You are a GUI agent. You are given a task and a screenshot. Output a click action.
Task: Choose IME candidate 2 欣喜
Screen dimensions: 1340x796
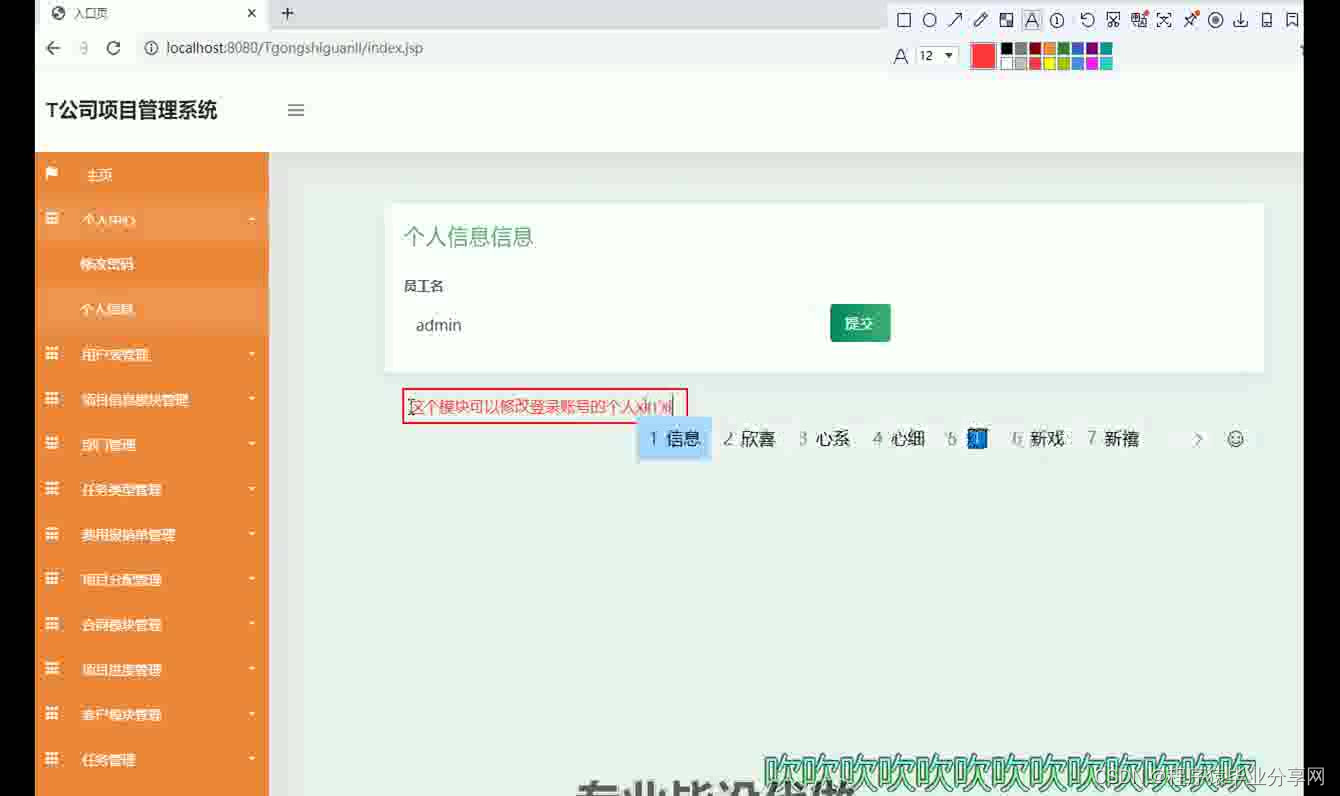coord(749,439)
